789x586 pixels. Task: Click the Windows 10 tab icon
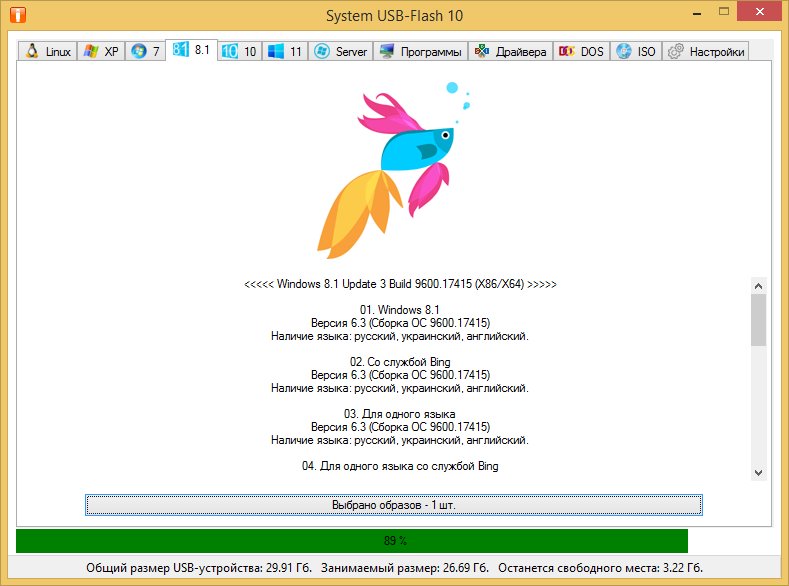(230, 51)
